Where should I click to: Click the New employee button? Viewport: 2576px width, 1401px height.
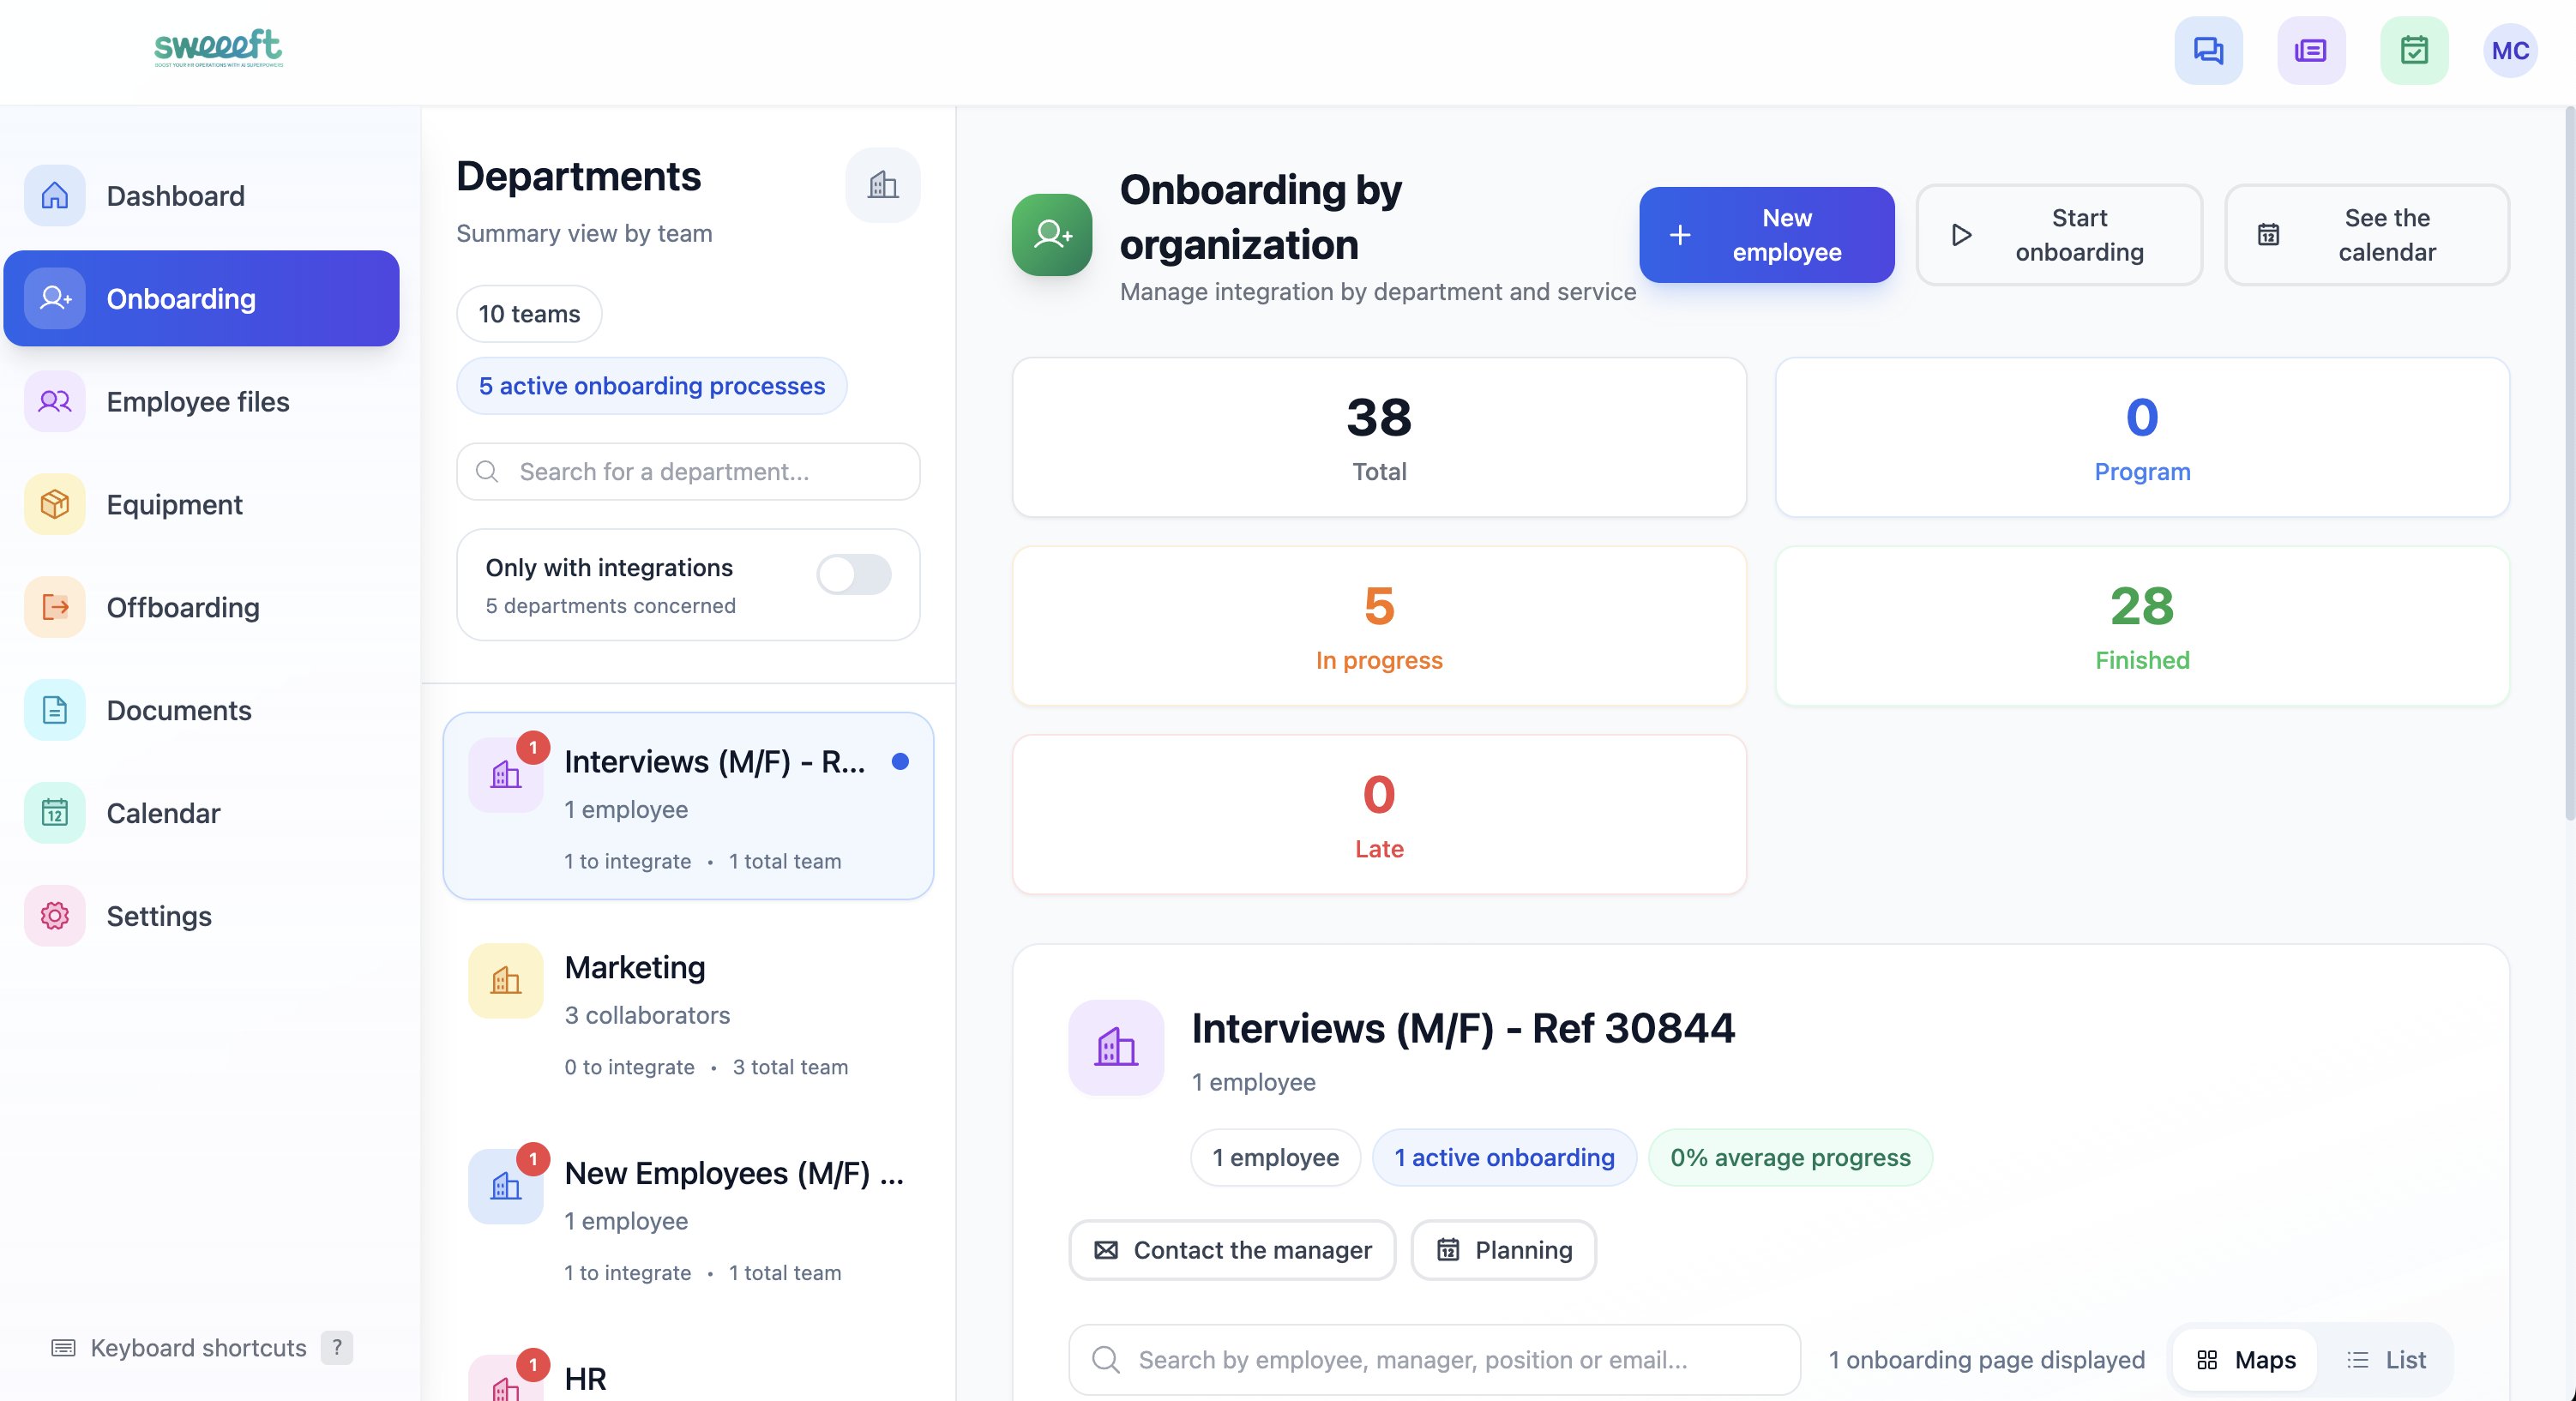[1766, 234]
